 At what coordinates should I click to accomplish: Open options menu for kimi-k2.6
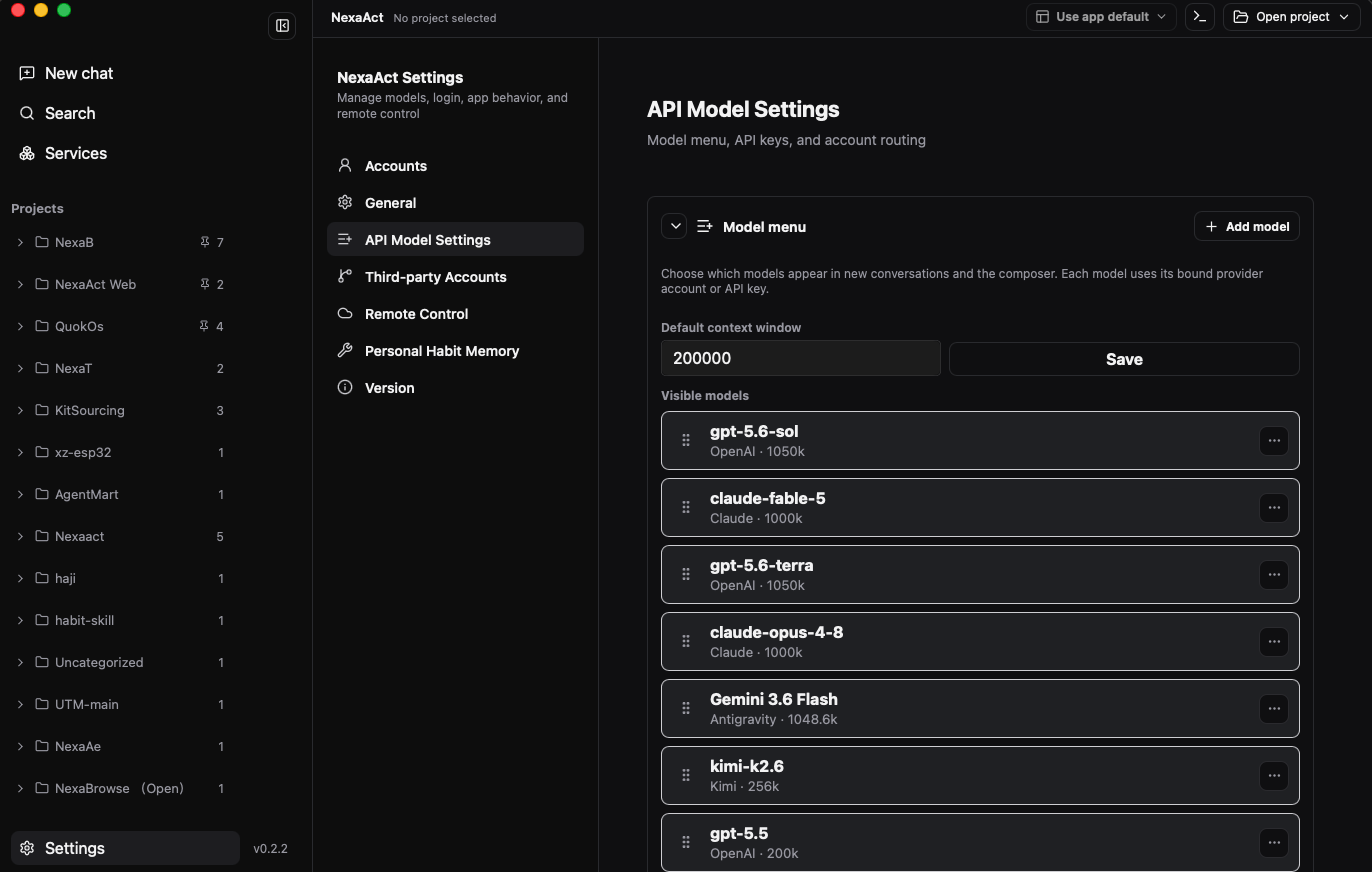click(1274, 775)
